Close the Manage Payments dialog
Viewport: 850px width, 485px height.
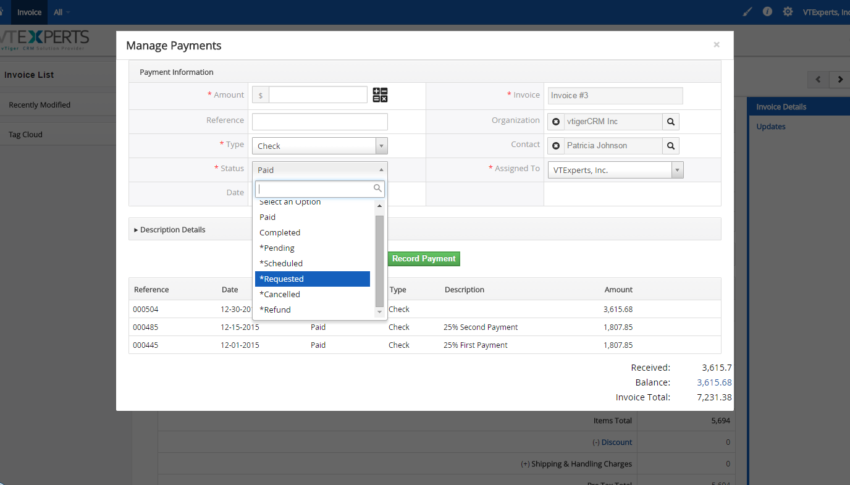(716, 44)
